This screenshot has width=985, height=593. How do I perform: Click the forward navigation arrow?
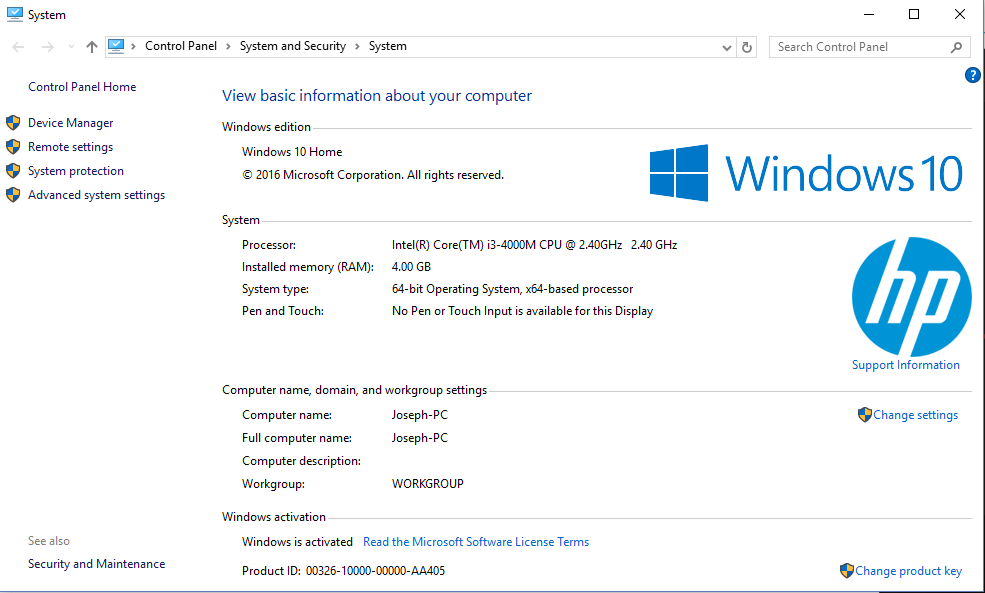[x=47, y=47]
